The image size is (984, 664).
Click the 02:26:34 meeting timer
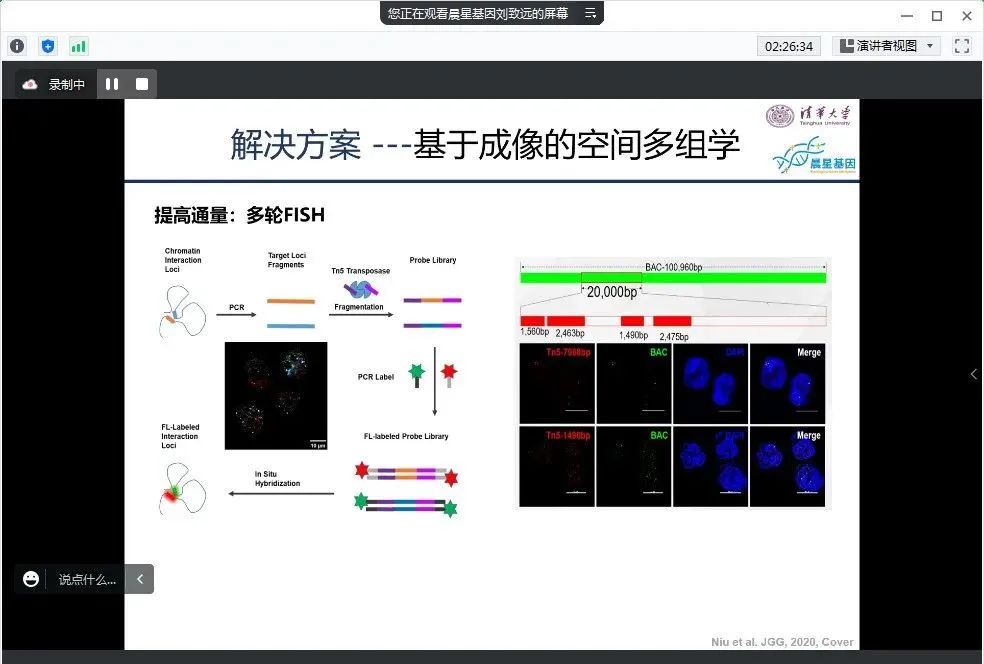coord(789,46)
